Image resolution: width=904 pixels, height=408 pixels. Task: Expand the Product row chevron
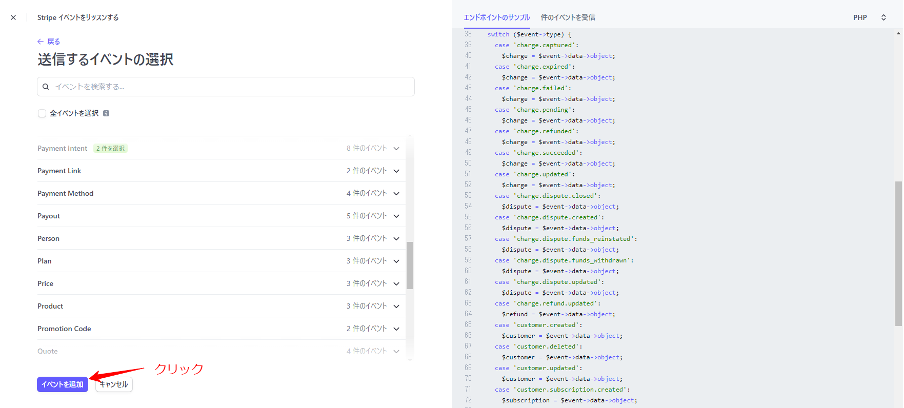(397, 306)
